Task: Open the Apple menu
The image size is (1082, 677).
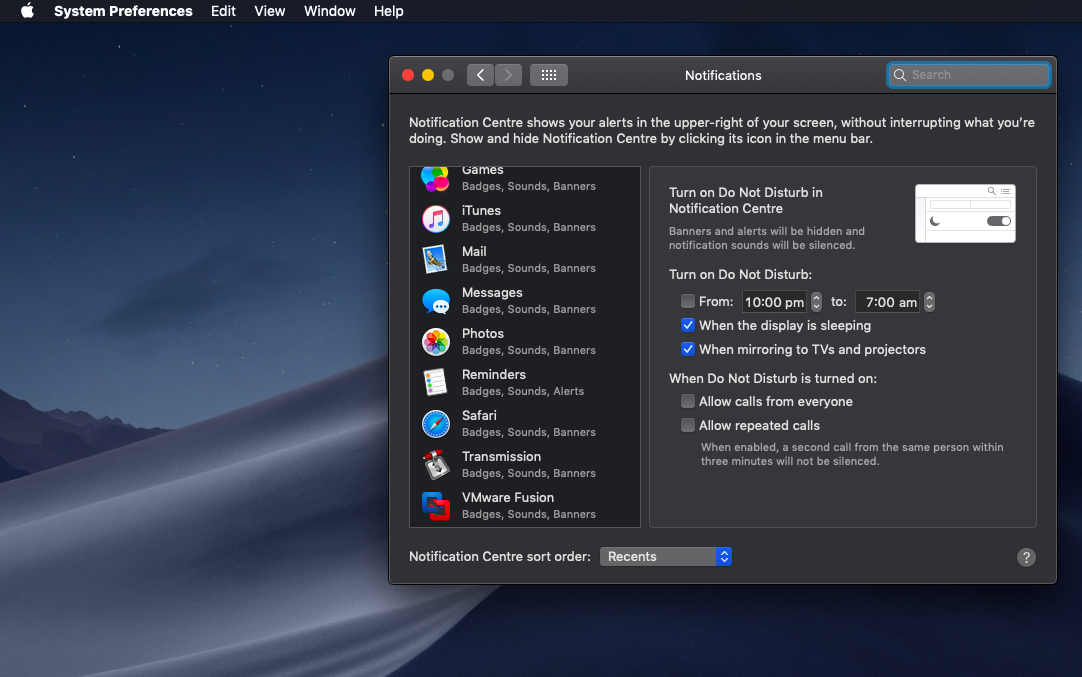Action: (x=27, y=11)
